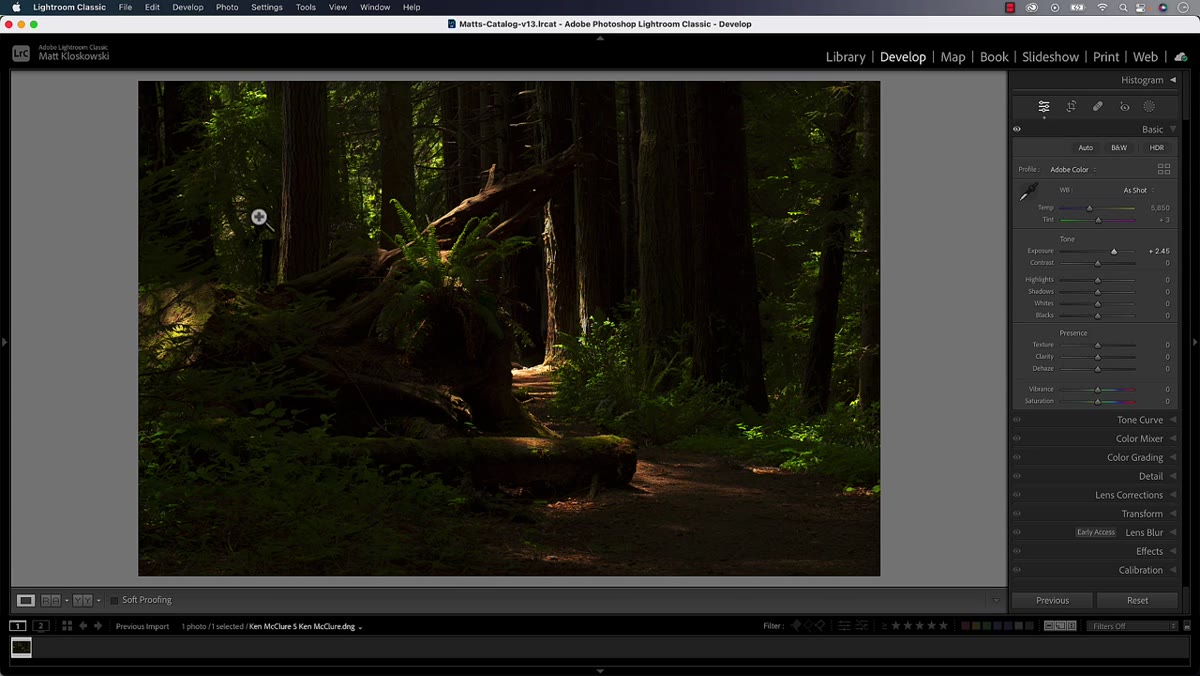Viewport: 1200px width, 676px height.
Task: Collapse the Histogram panel
Action: (x=1173, y=80)
